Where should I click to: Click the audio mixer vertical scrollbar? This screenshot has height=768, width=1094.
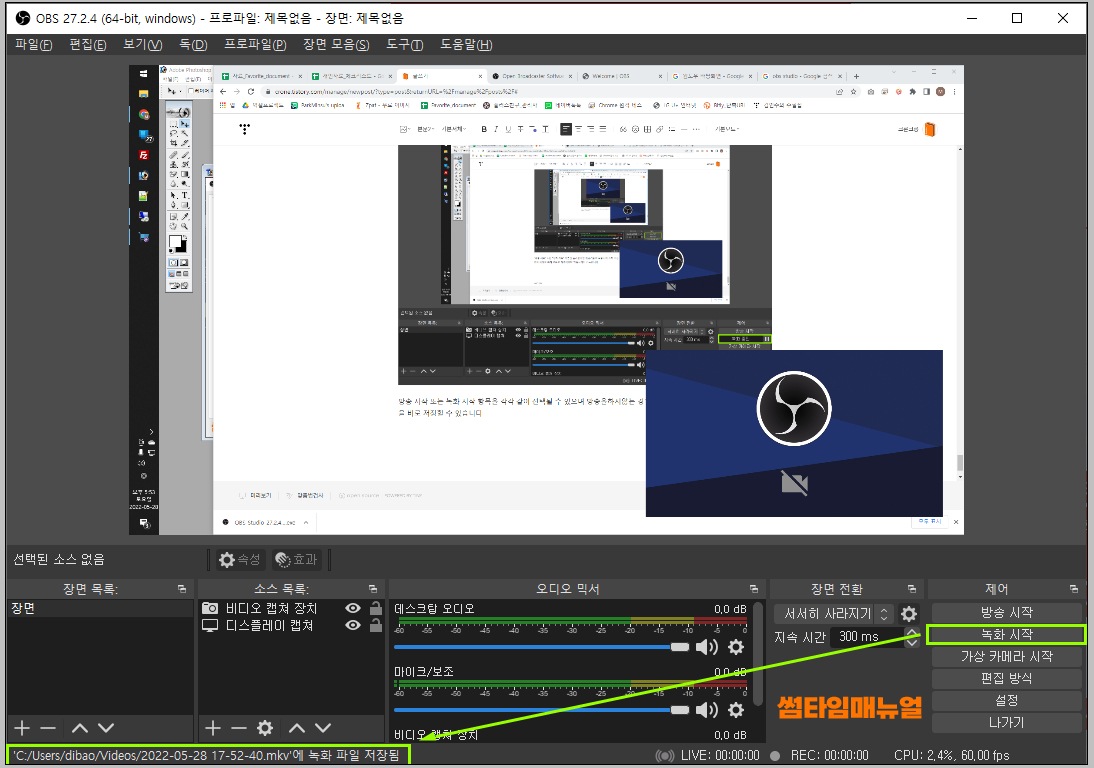click(758, 653)
